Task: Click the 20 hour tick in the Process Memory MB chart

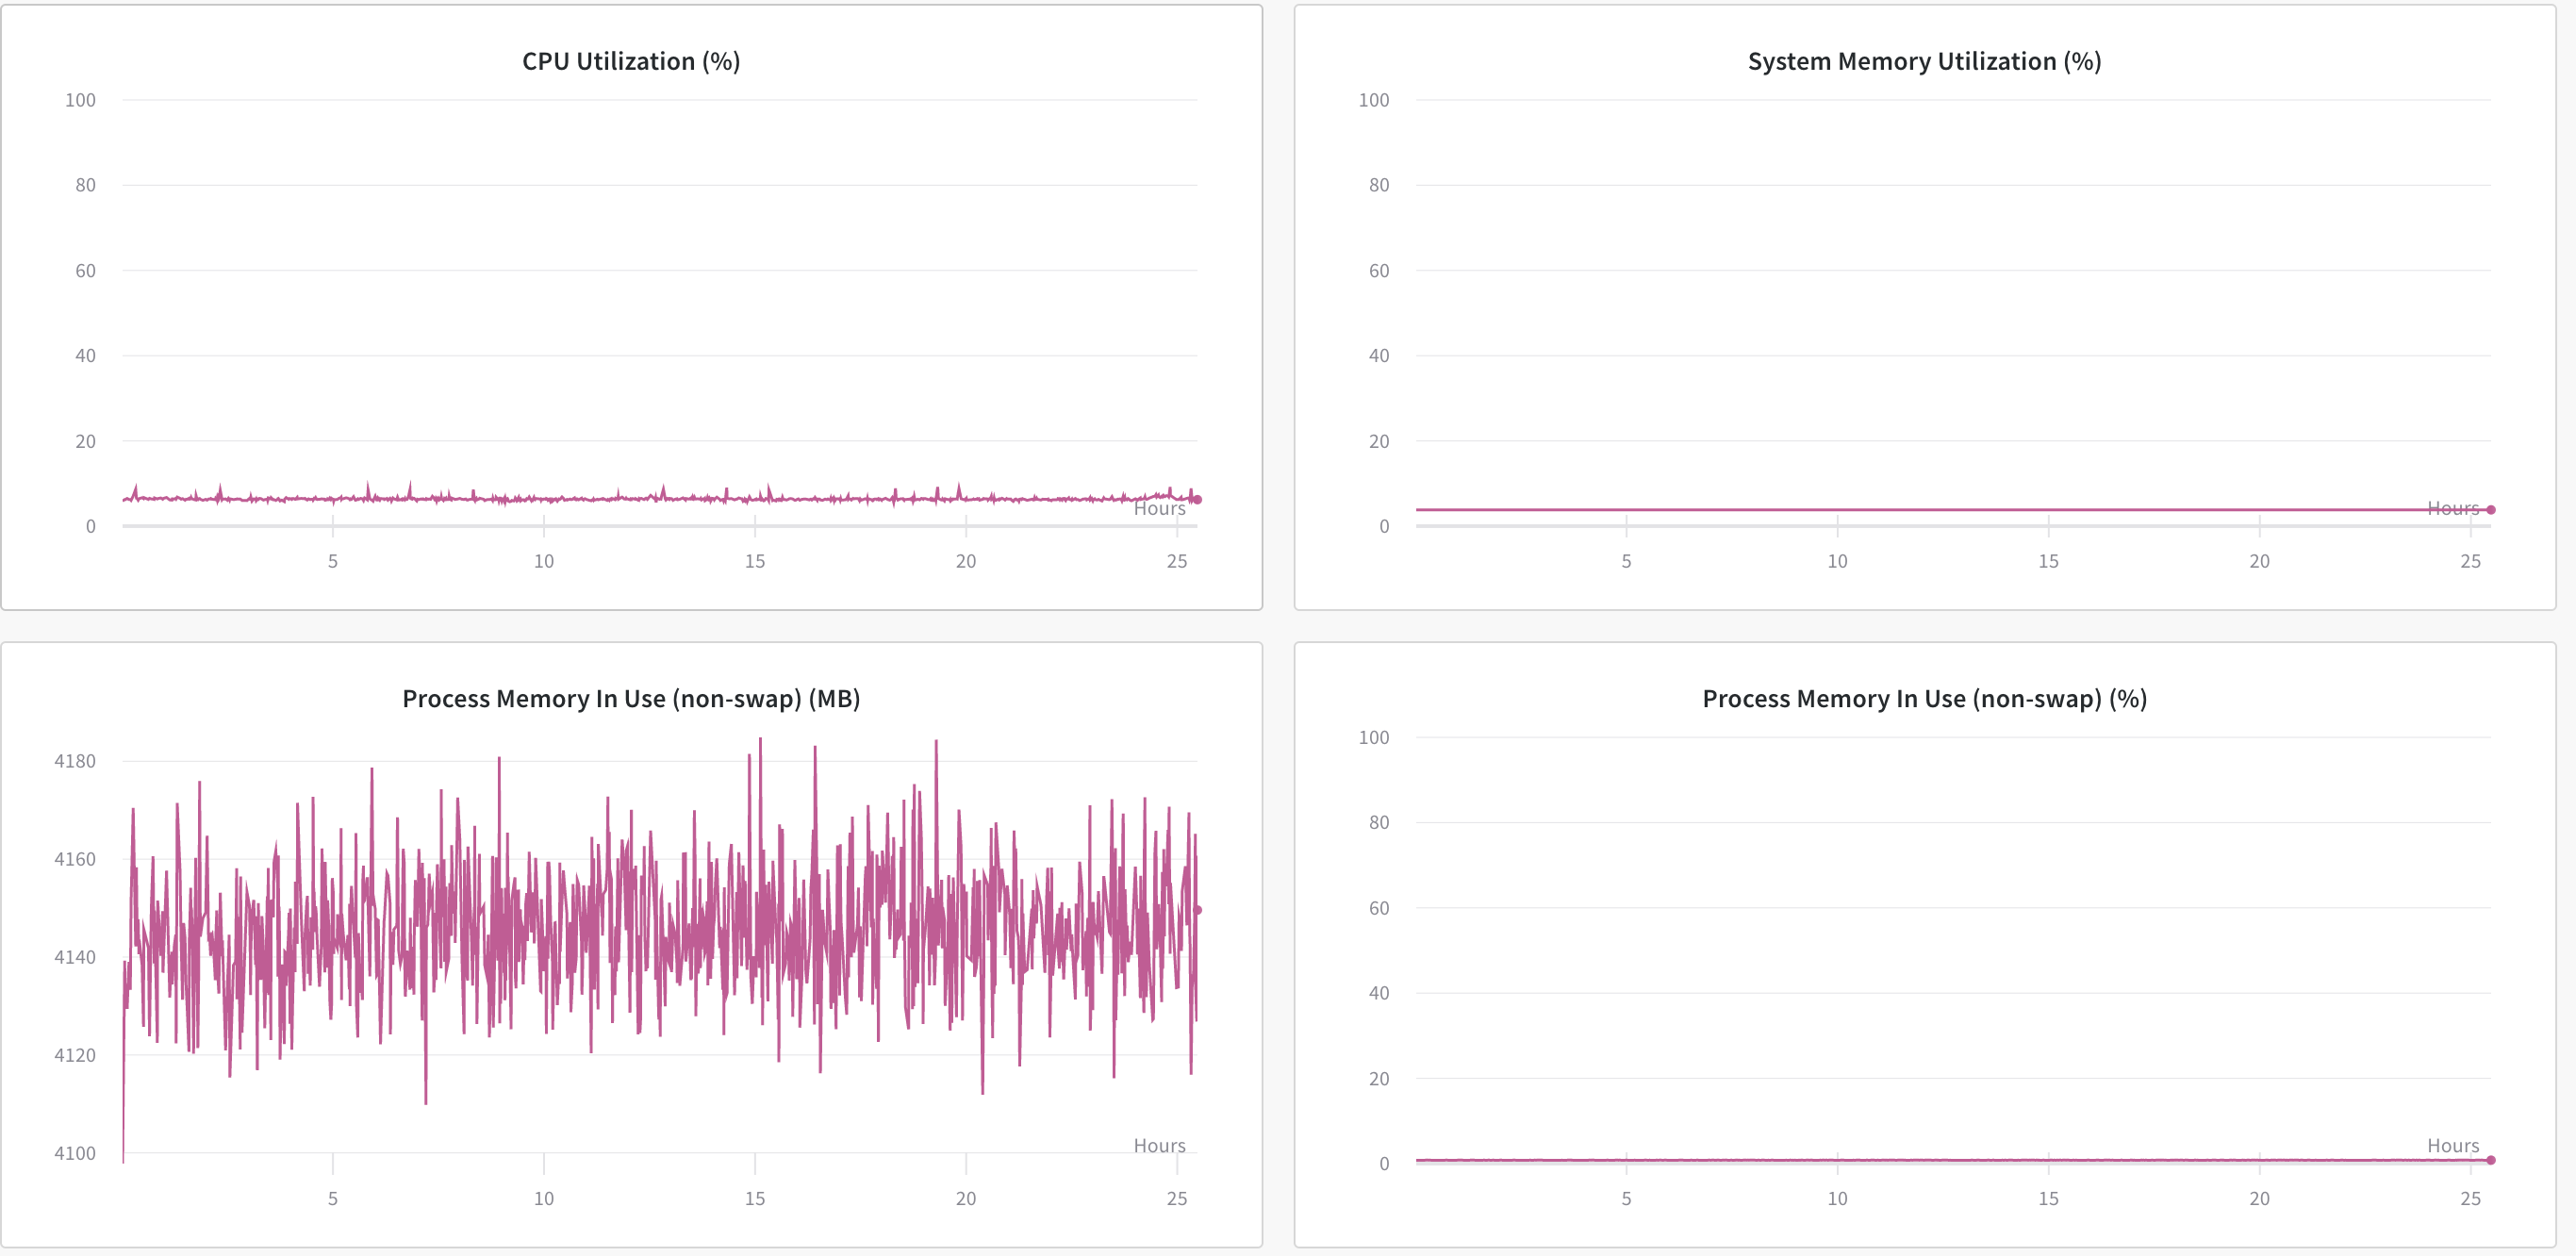Action: pyautogui.click(x=965, y=1198)
